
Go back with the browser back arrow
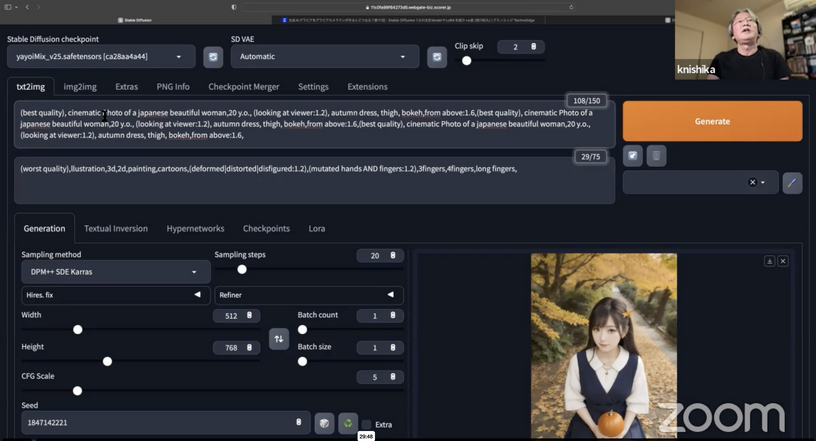coord(27,7)
